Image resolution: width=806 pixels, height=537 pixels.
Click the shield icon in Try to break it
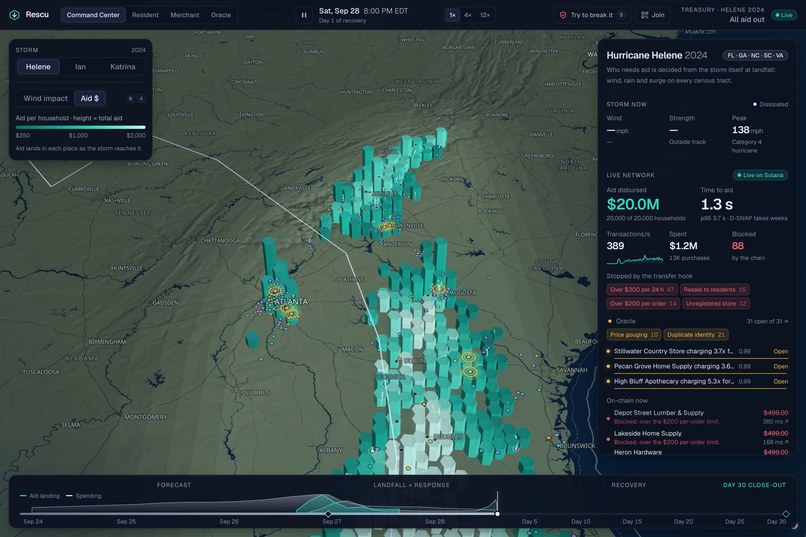point(563,15)
